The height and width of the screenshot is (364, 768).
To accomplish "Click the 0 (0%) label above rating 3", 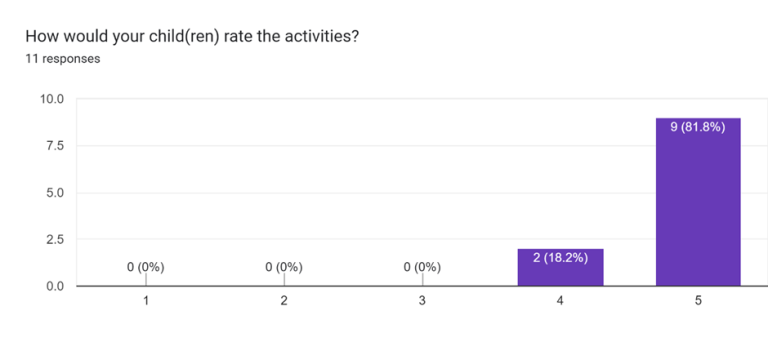I will (x=422, y=267).
